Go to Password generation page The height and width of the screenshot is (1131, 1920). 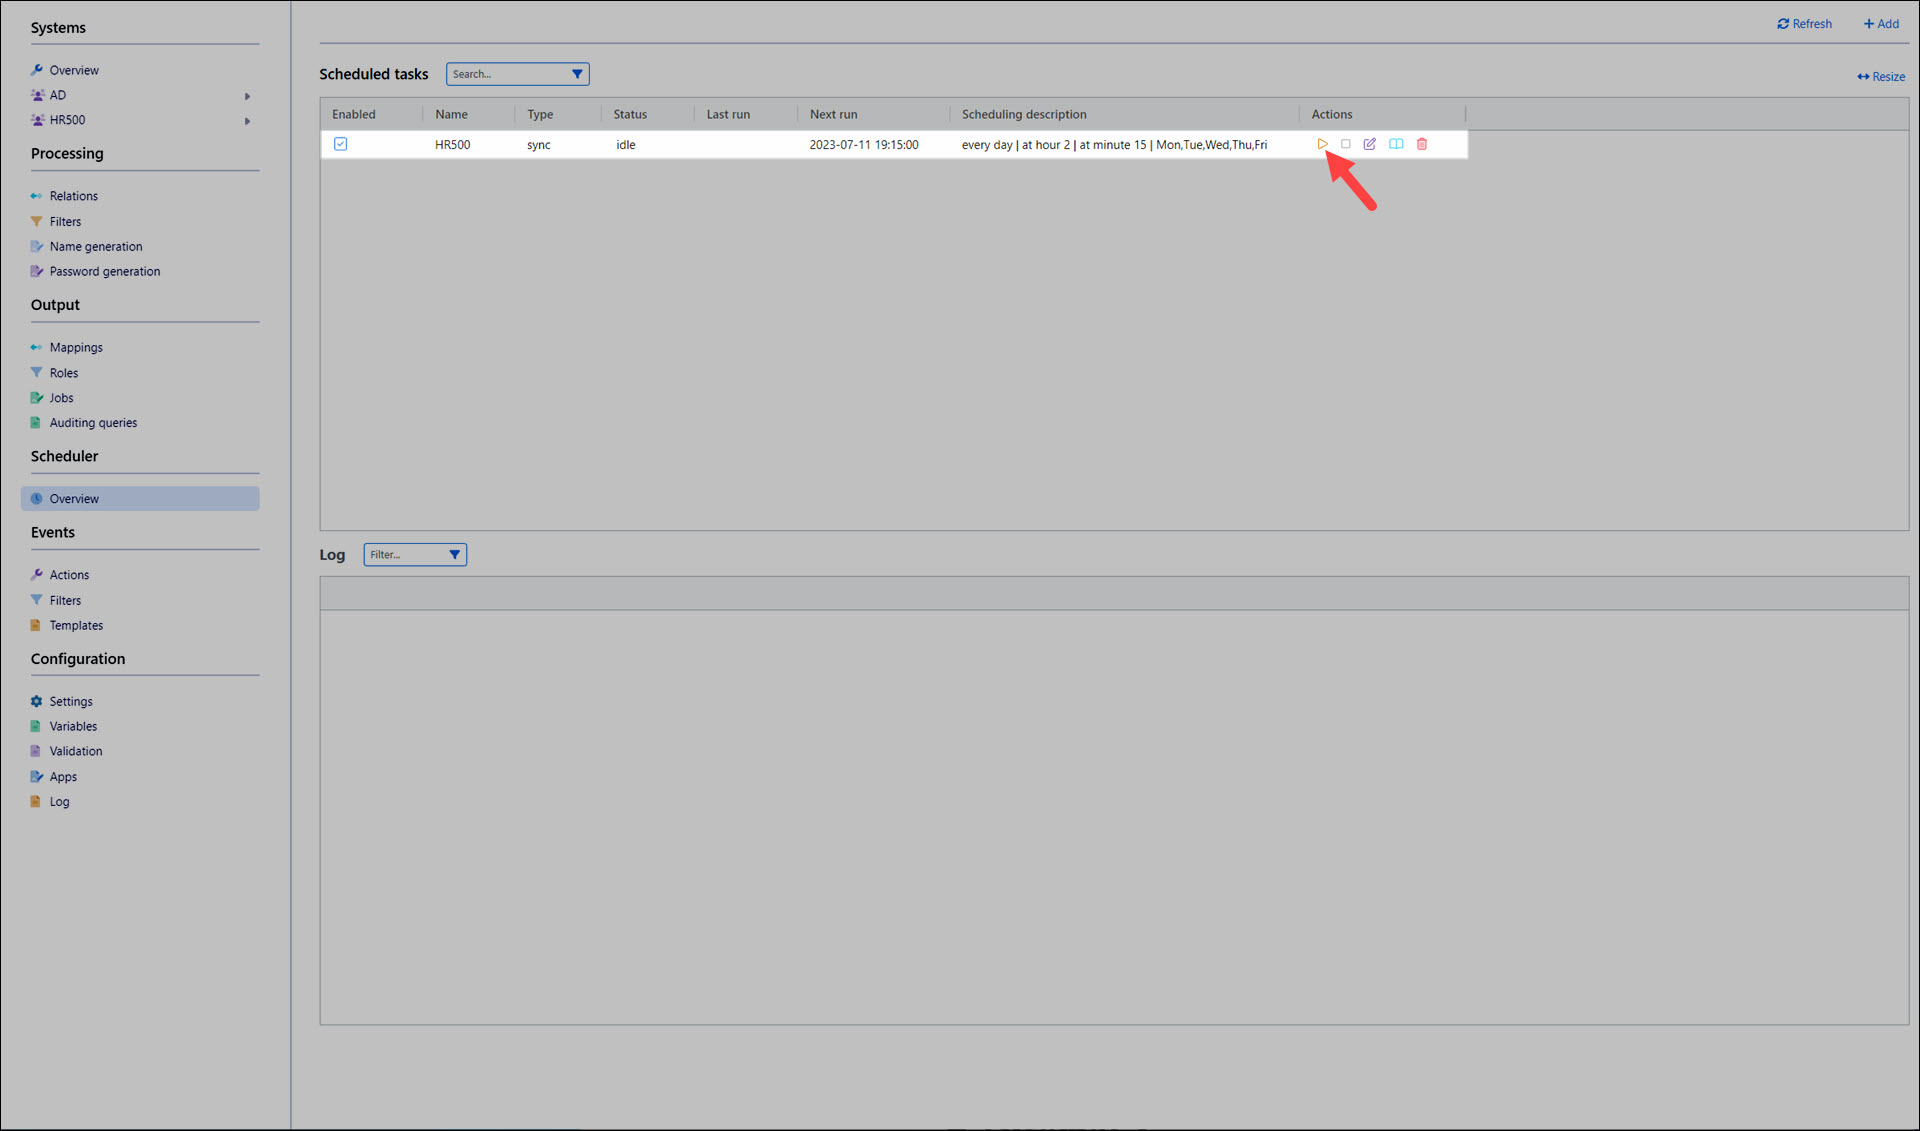(104, 271)
